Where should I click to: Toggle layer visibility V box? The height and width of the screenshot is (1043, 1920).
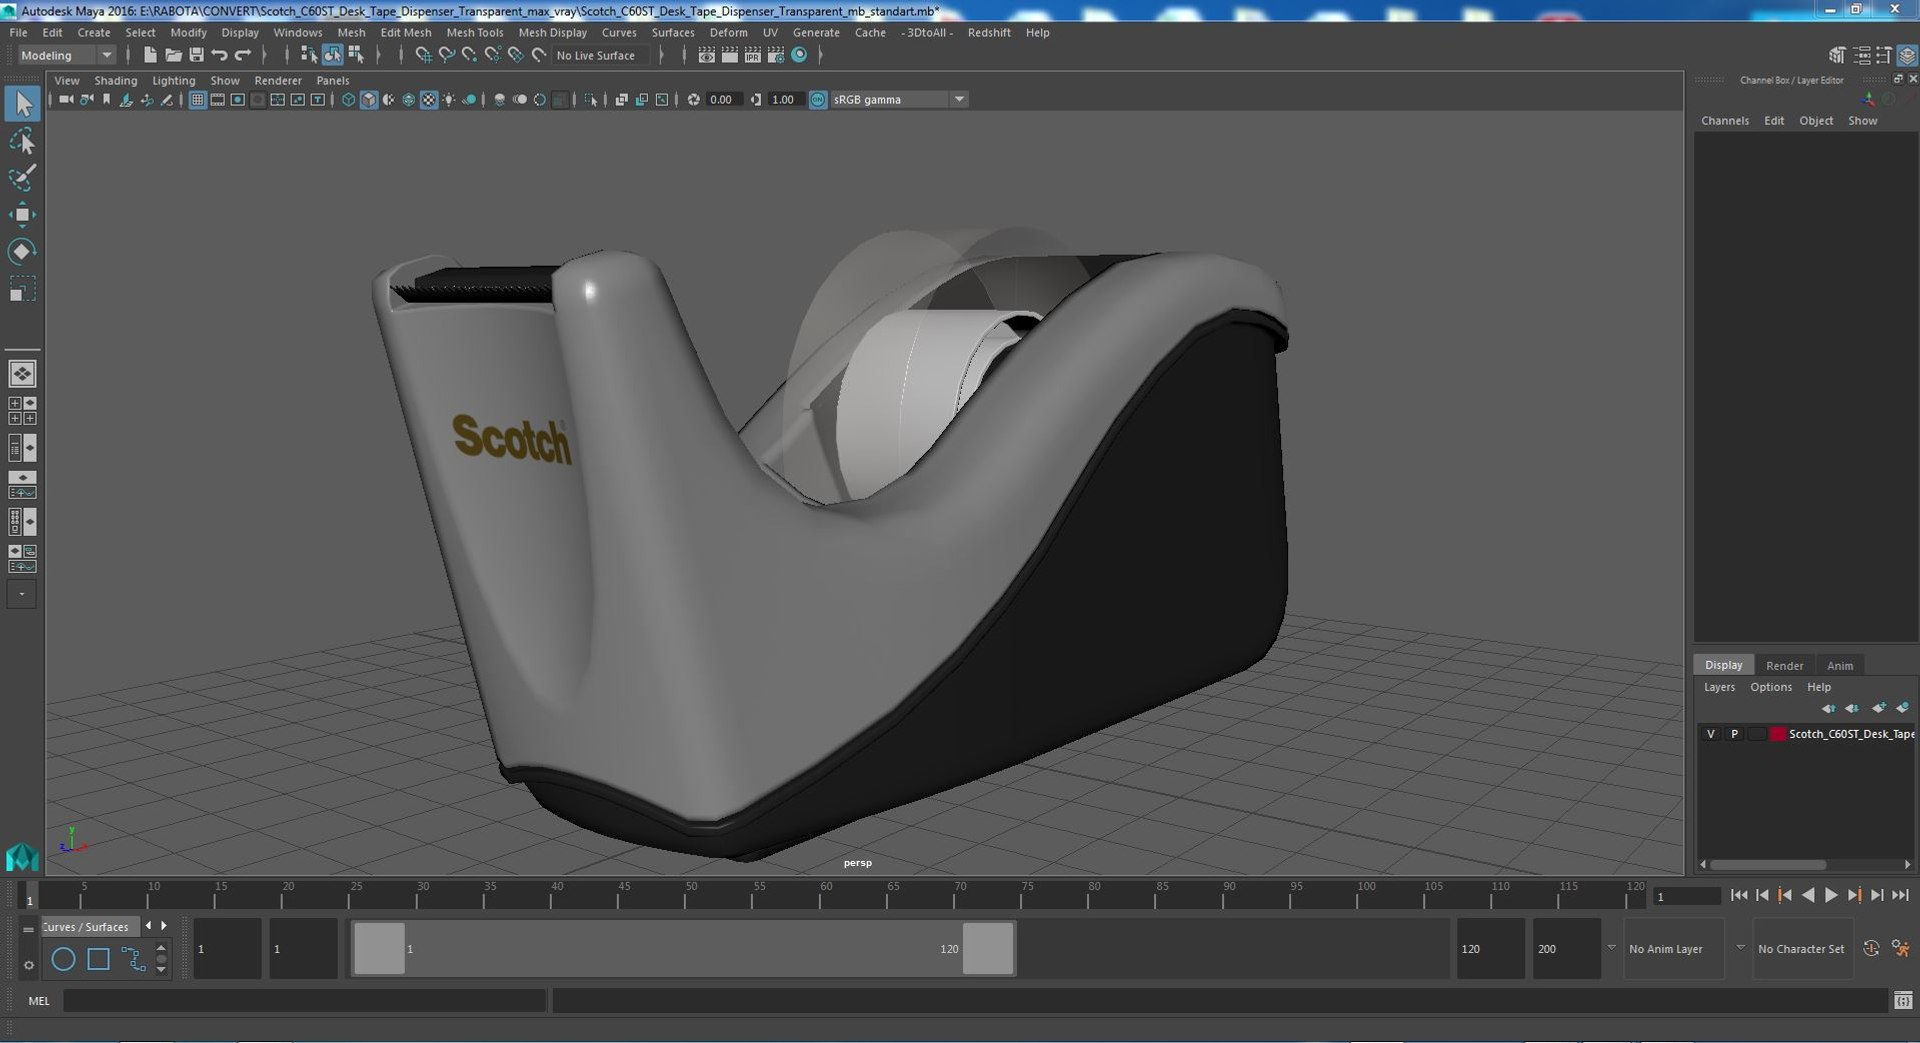point(1711,734)
